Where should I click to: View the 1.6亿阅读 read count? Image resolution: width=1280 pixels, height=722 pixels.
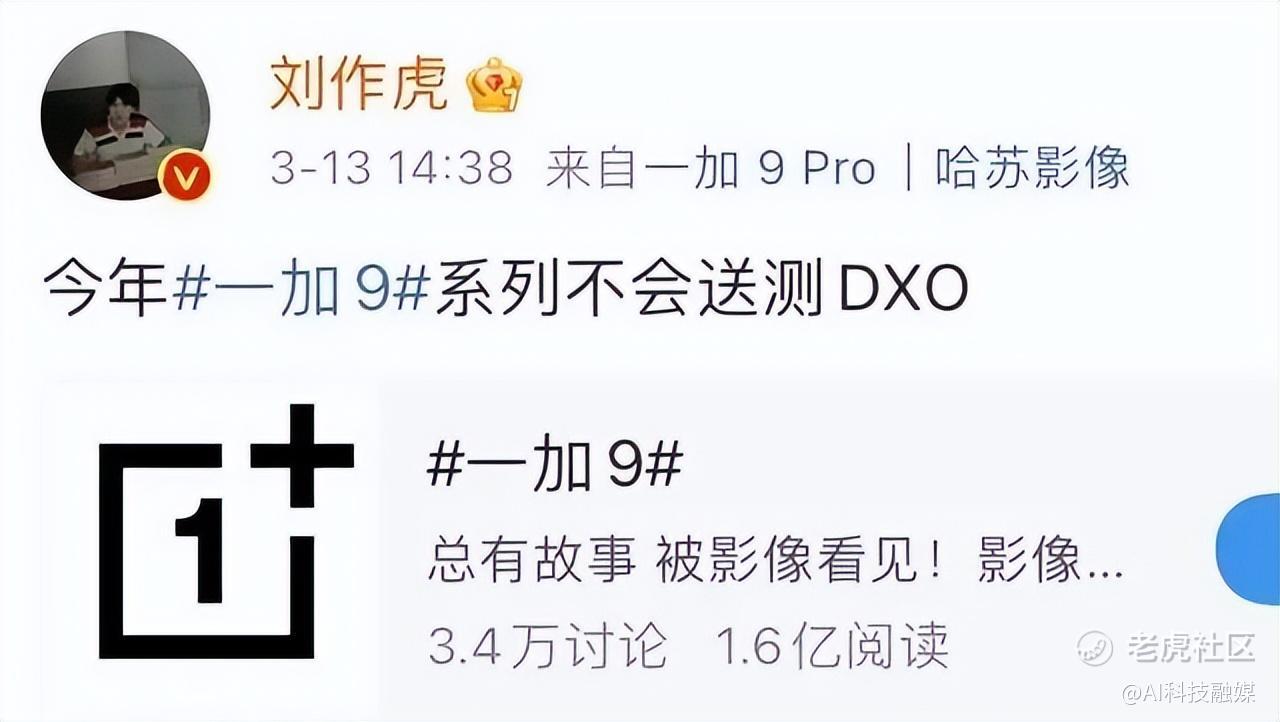point(831,645)
